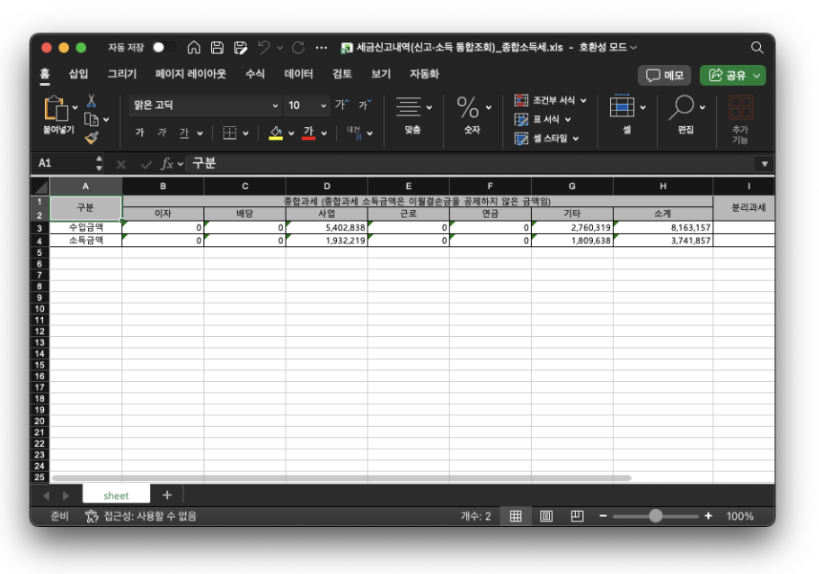
Task: Click the green 공유 share button
Action: [732, 75]
